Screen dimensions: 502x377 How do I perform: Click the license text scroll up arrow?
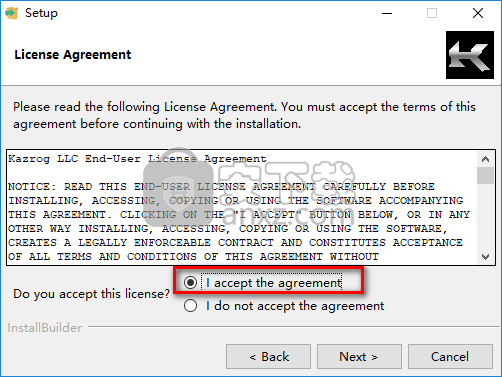click(485, 159)
